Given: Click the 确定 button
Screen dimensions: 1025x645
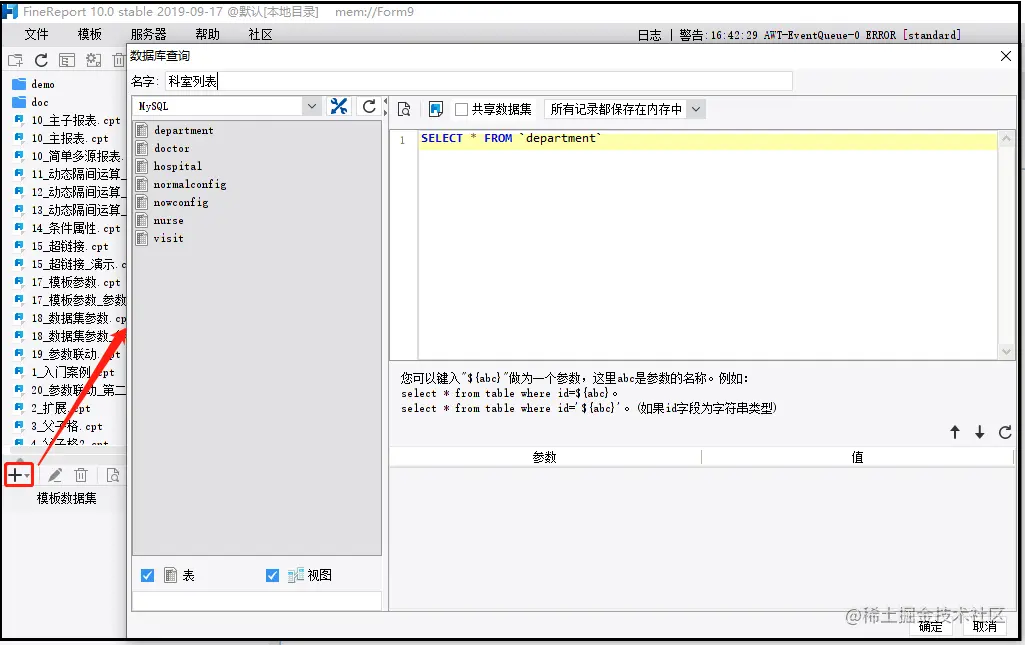Looking at the screenshot, I should [930, 626].
